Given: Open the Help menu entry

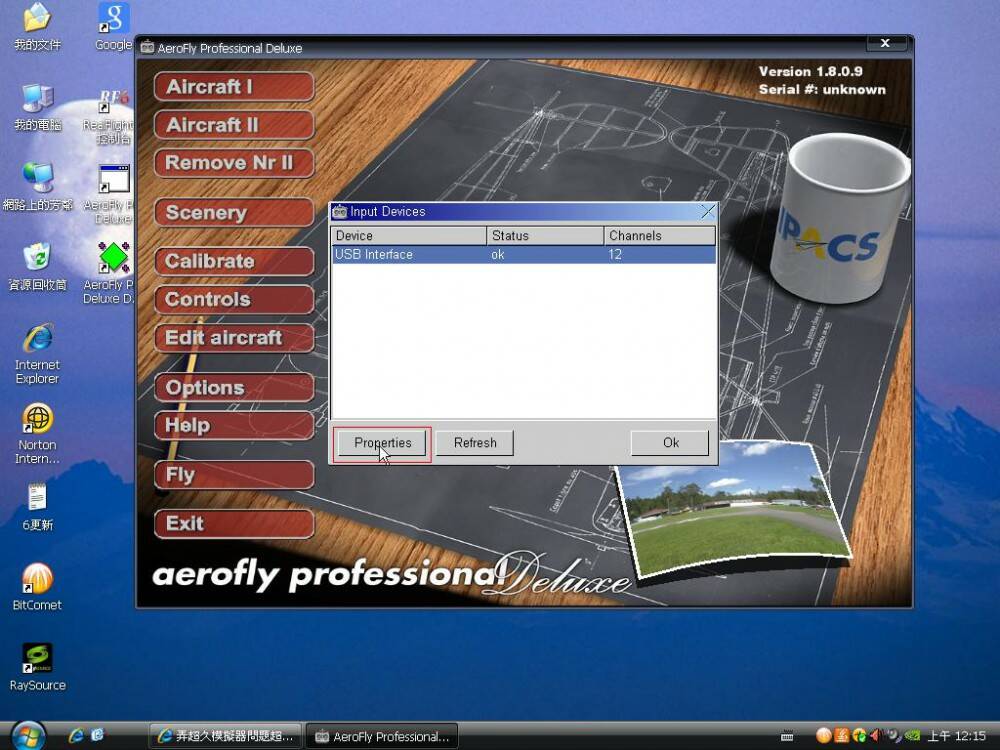Looking at the screenshot, I should click(x=234, y=425).
